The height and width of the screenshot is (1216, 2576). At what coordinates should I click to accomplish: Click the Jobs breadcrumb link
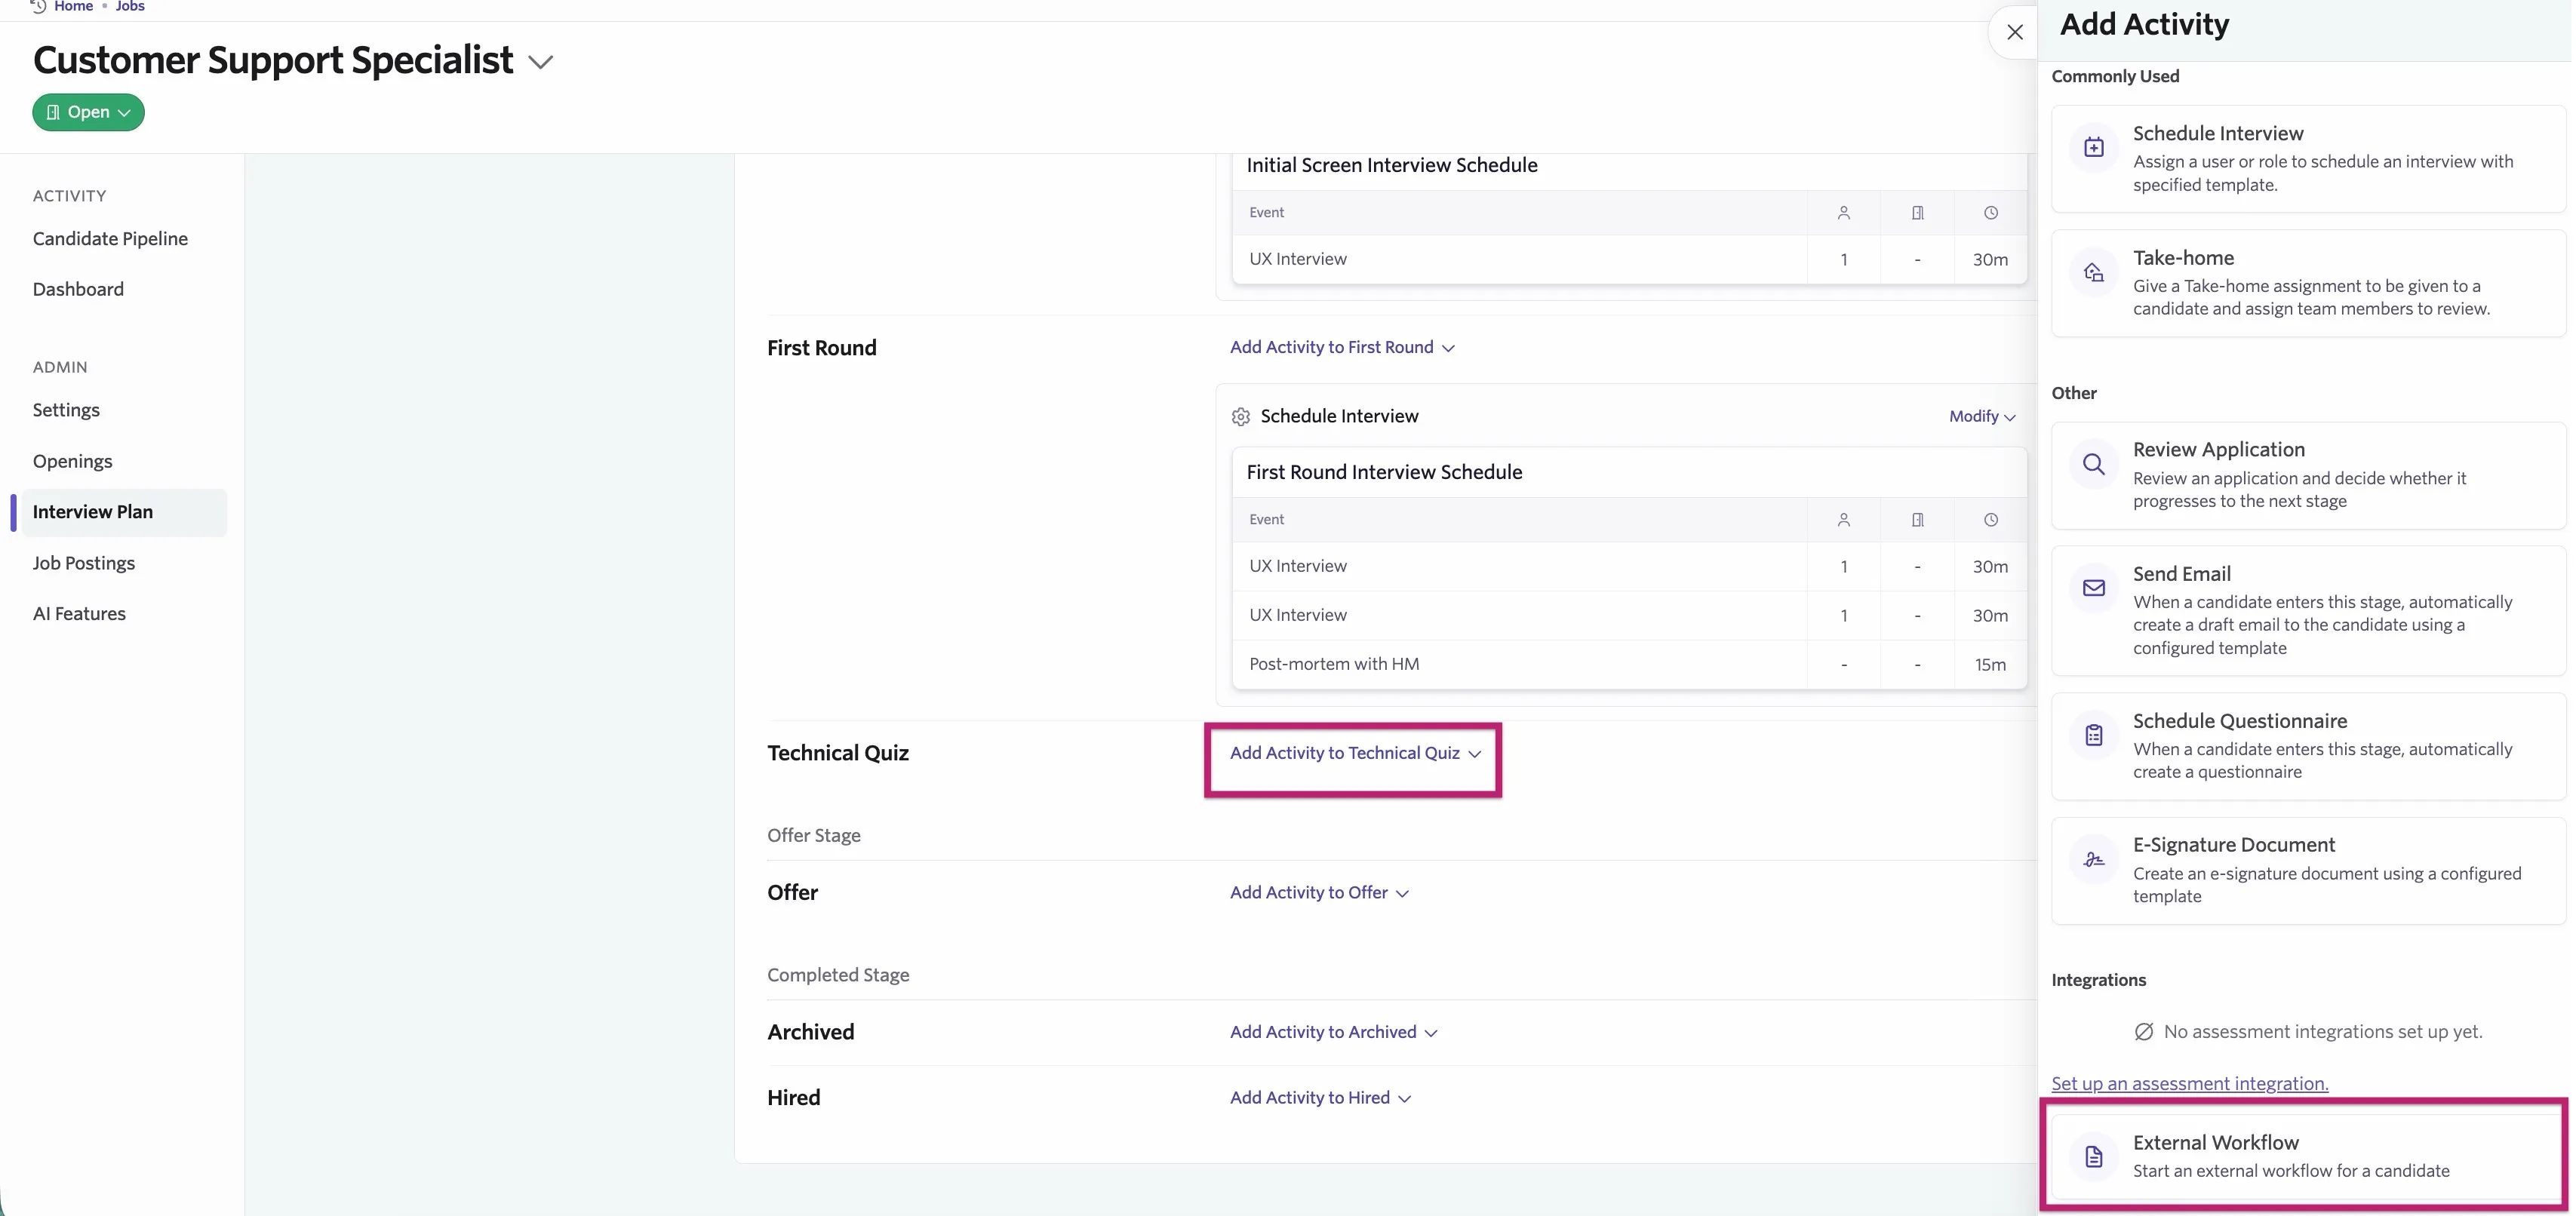130,6
